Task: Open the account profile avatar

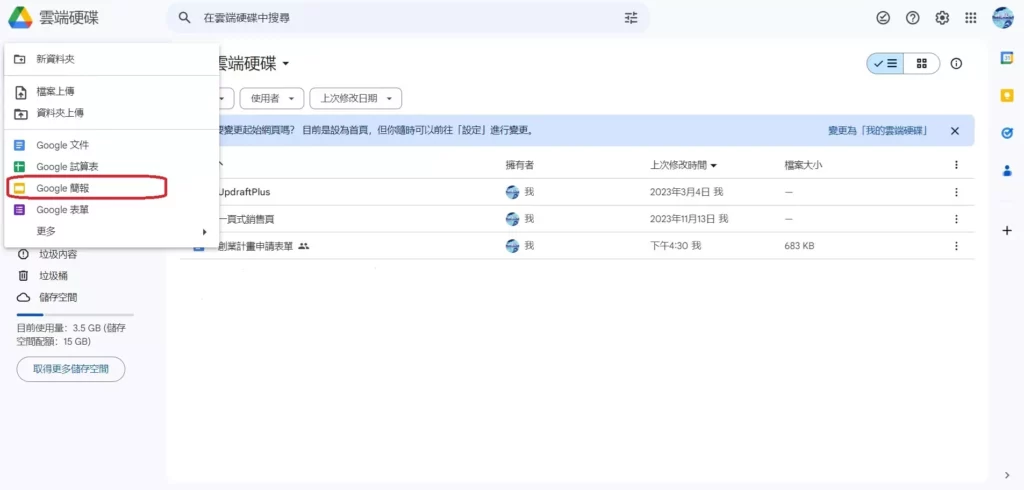Action: 1002,18
